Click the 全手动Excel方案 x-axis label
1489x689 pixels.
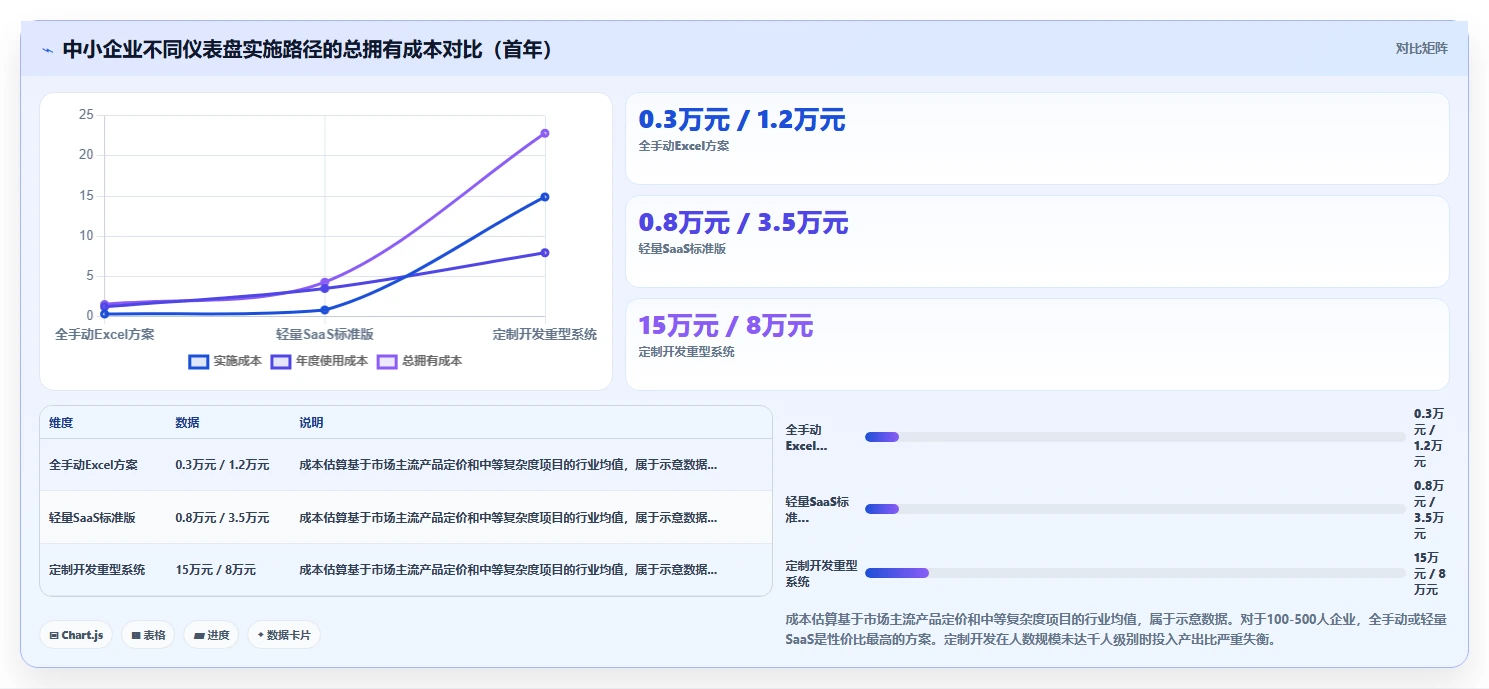click(x=105, y=334)
